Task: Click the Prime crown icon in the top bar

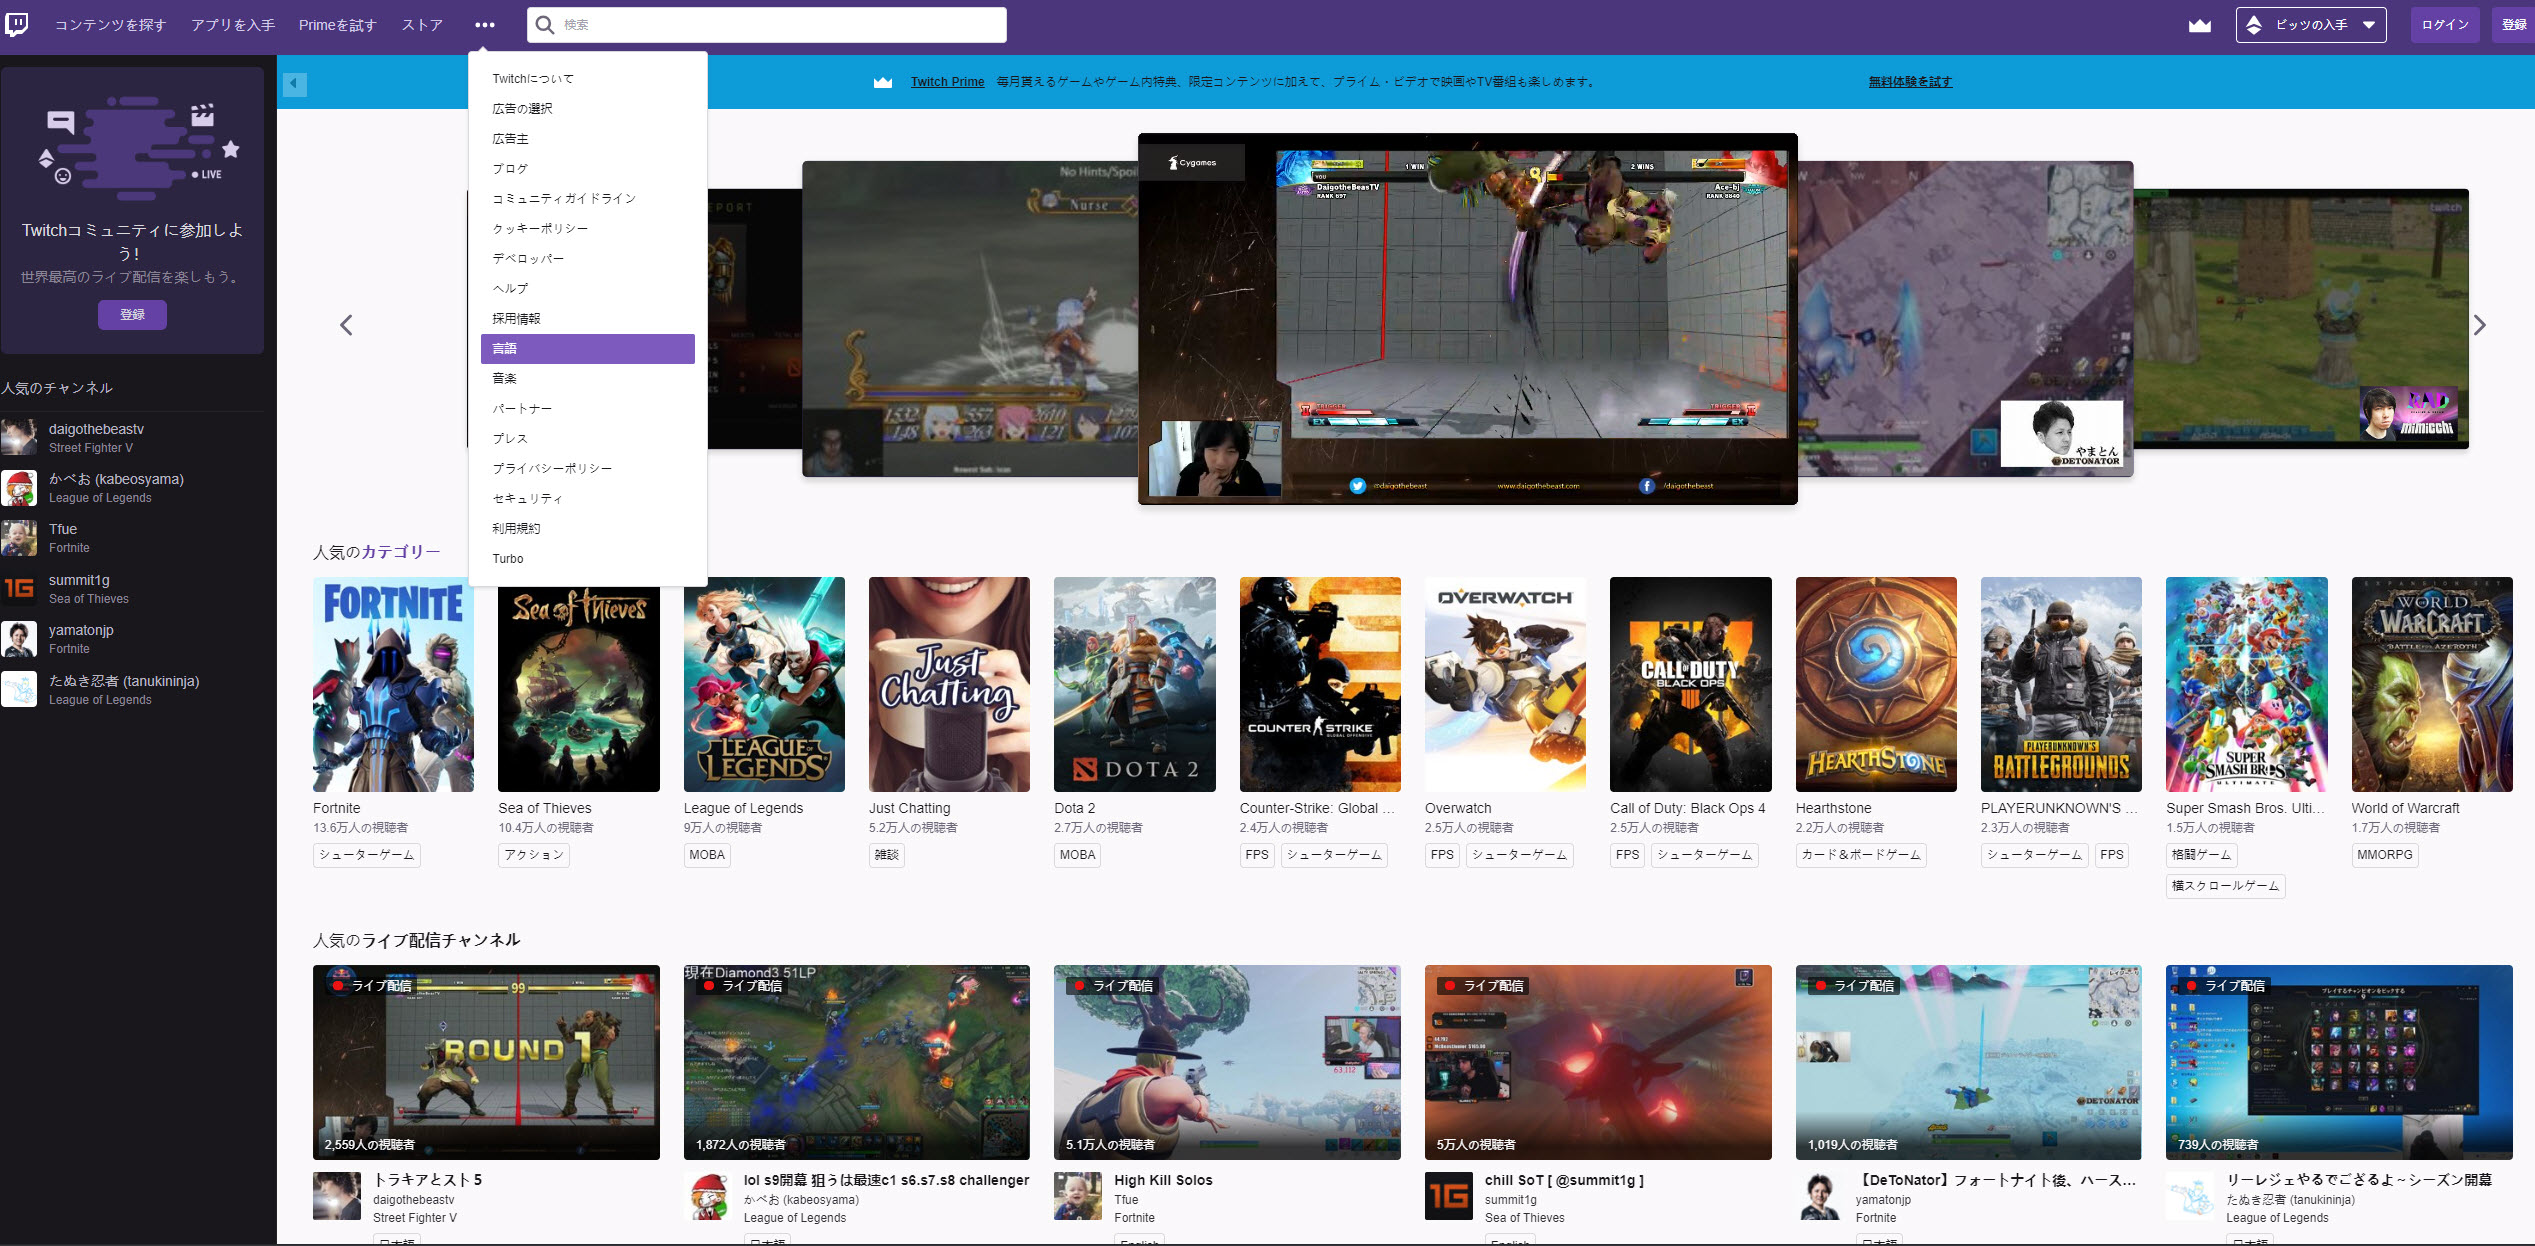Action: pos(2199,25)
